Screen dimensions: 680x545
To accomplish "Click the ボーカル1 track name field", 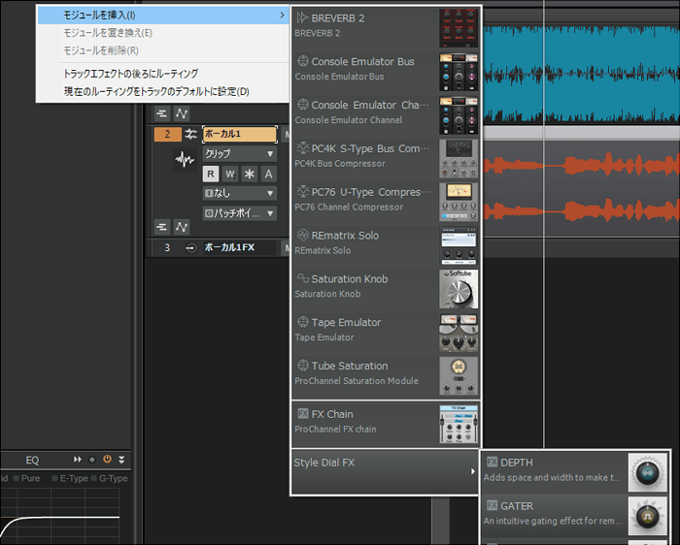I will tap(239, 134).
